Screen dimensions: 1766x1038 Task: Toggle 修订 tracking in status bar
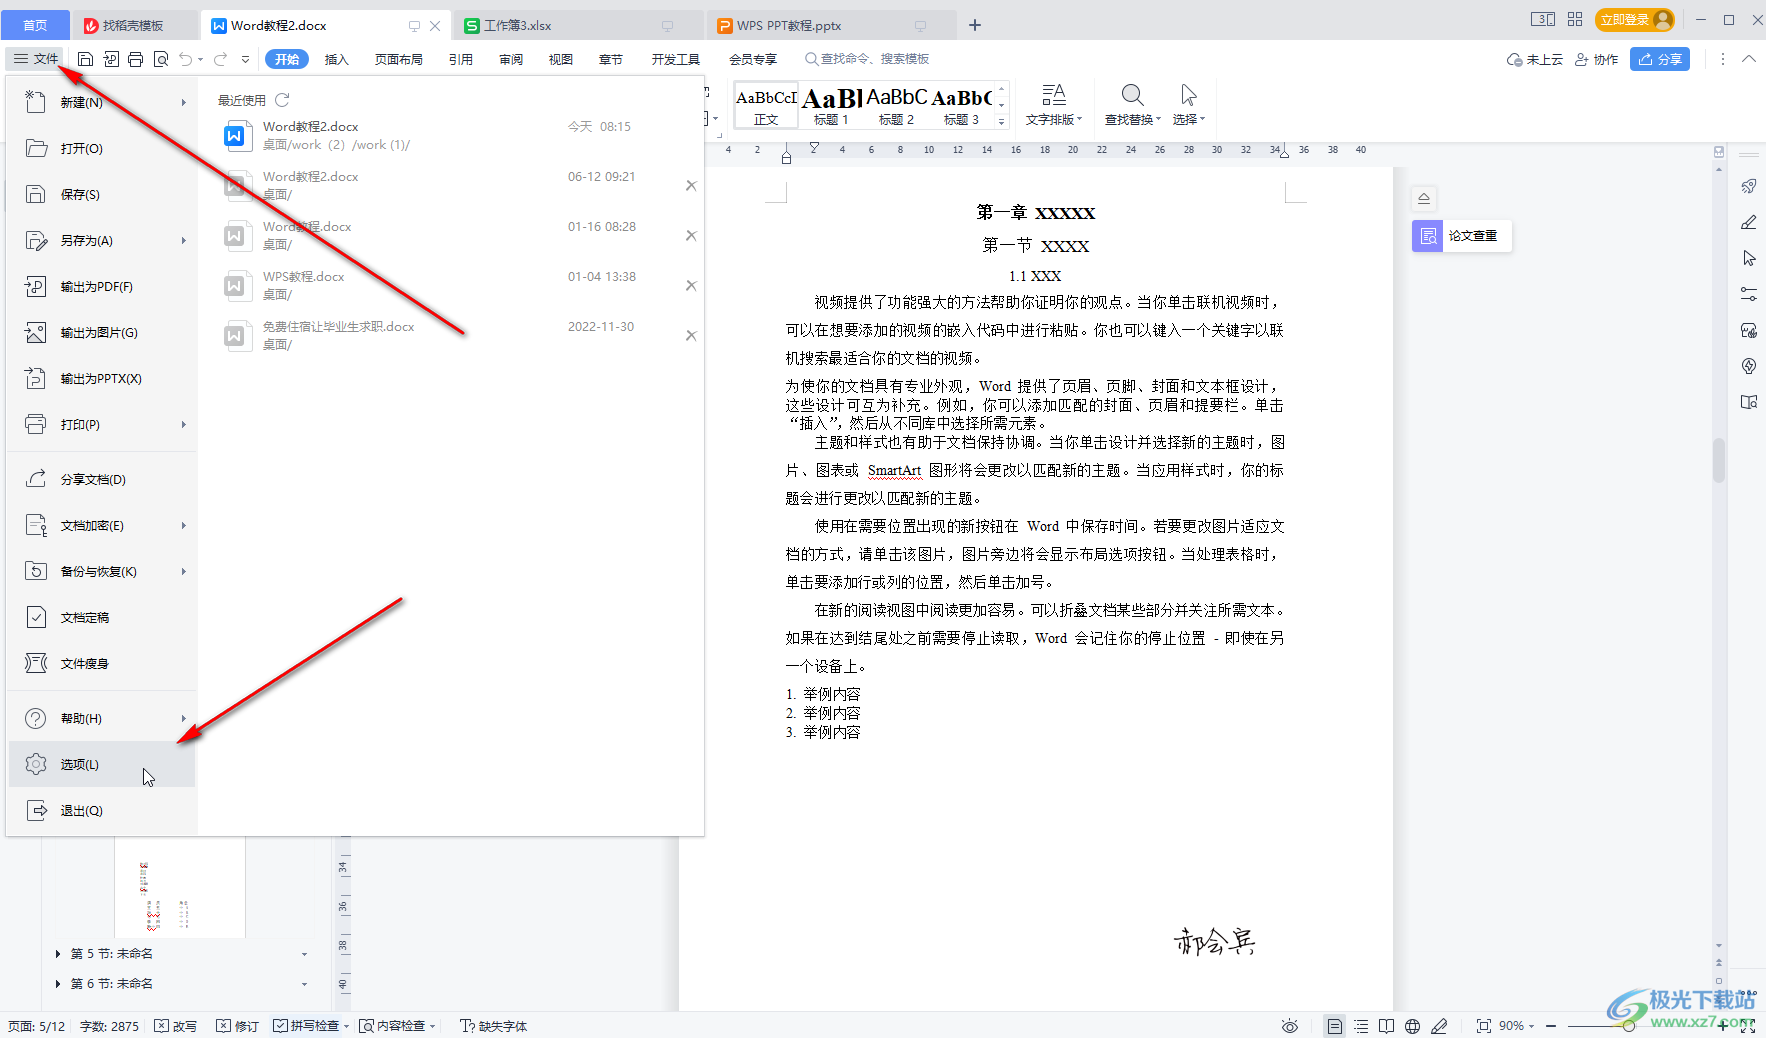(238, 1026)
